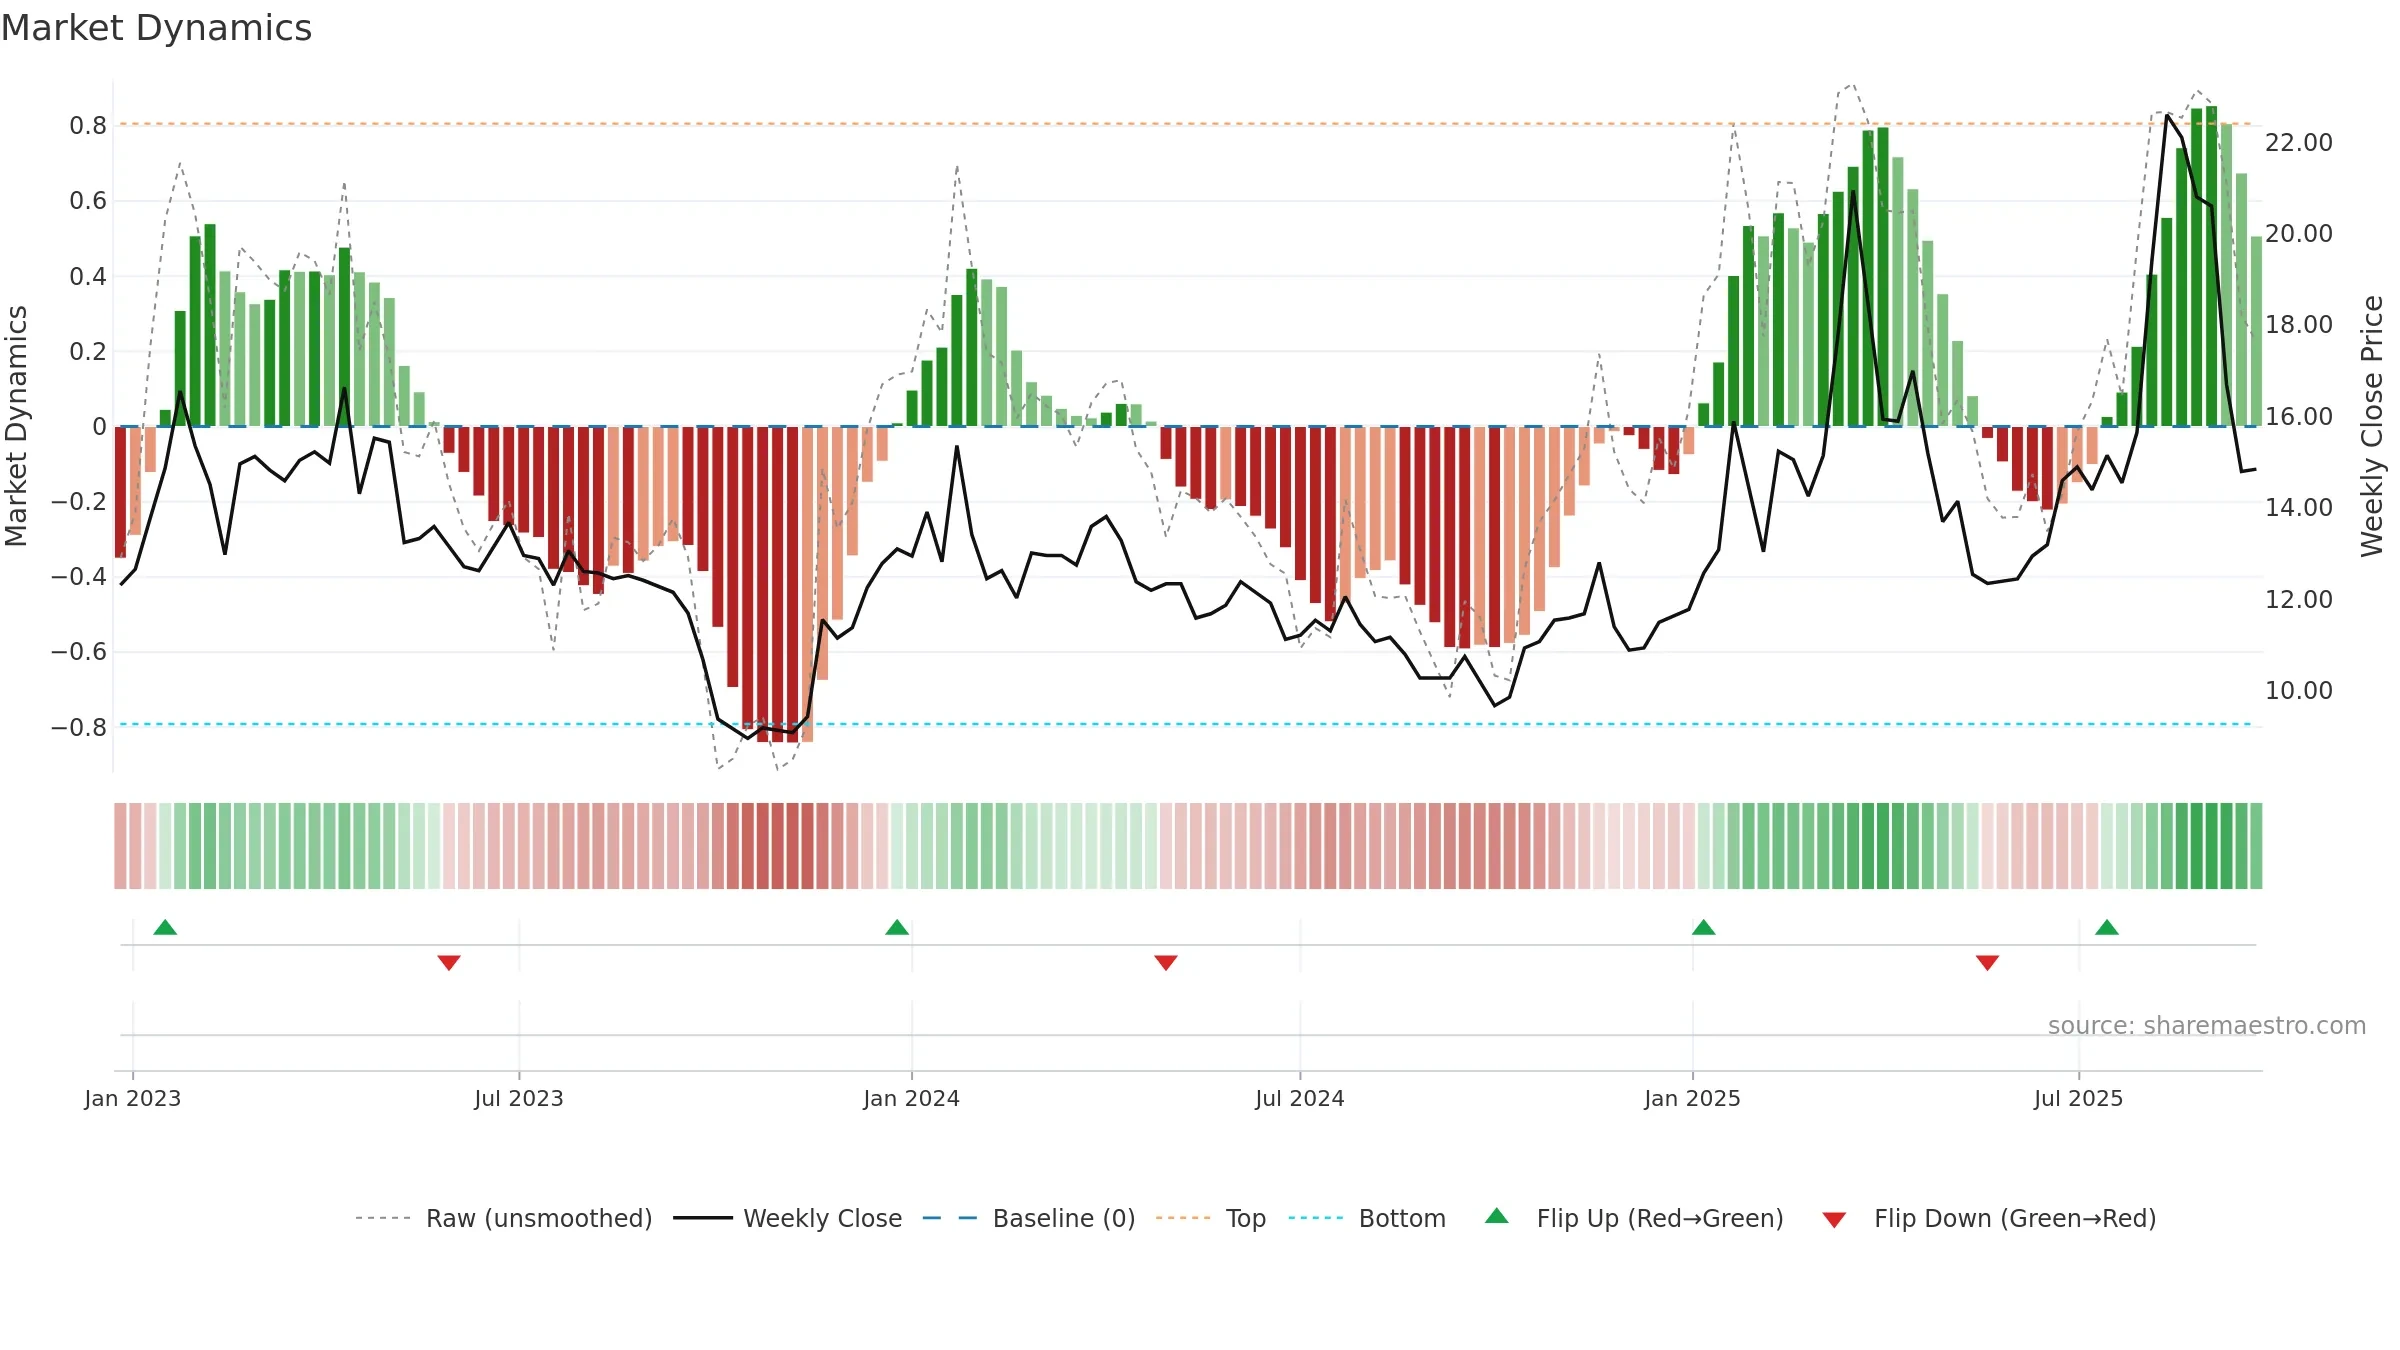Click the green triangle icon in the legend
Image resolution: width=2400 pixels, height=1350 pixels.
point(1497,1216)
